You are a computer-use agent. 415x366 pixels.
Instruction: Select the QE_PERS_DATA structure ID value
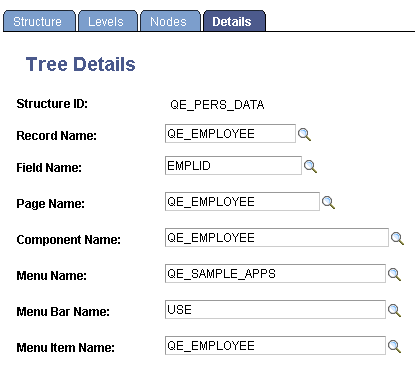[x=217, y=105]
